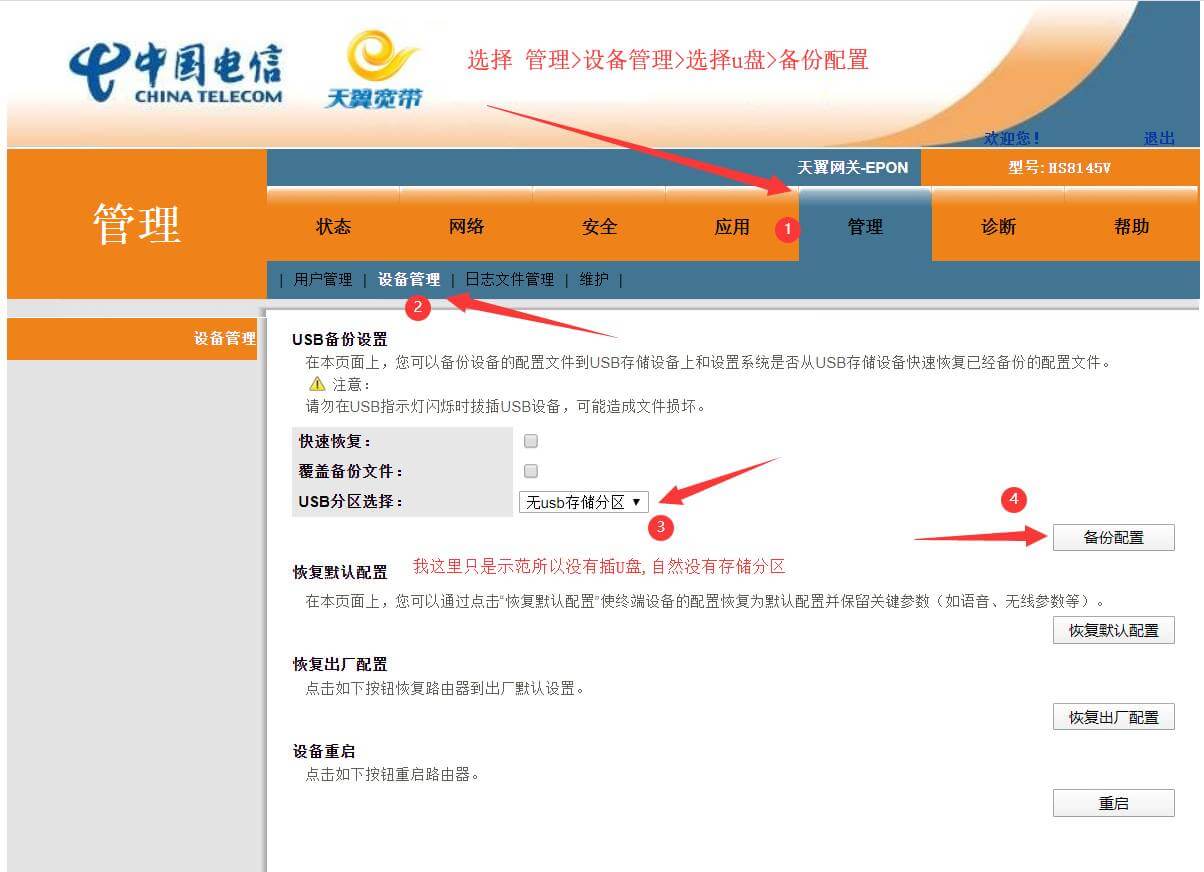Click the 恢复默认配置 button
1204x872 pixels.
1113,630
